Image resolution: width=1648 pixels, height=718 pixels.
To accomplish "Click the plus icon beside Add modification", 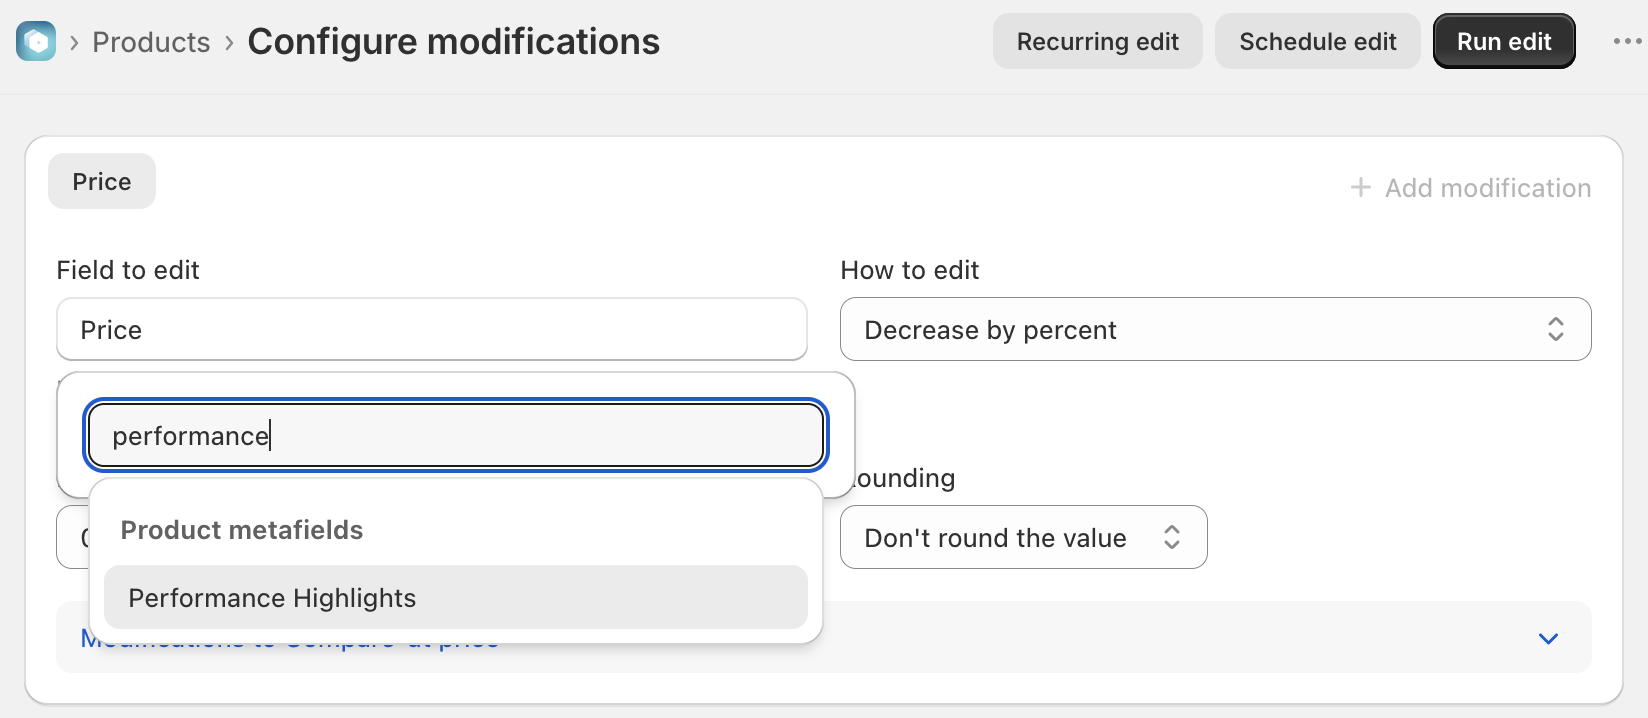I will tap(1360, 187).
